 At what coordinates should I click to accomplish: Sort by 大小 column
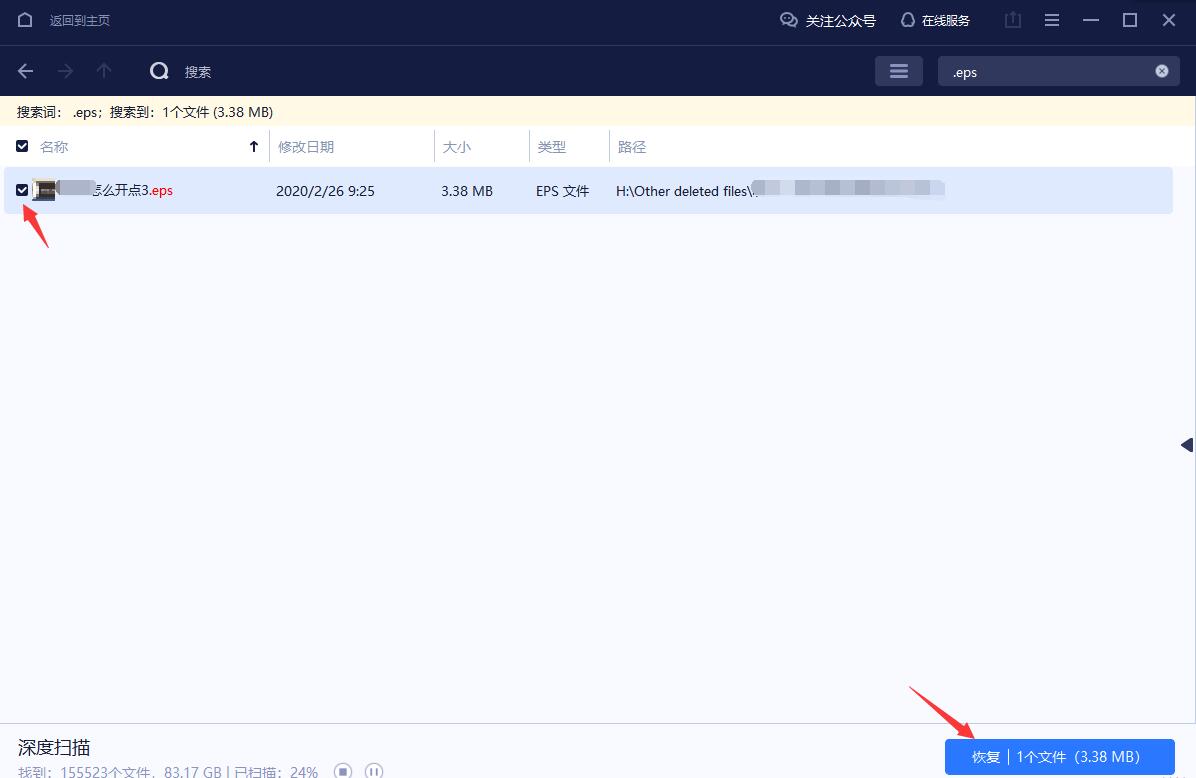[x=456, y=146]
